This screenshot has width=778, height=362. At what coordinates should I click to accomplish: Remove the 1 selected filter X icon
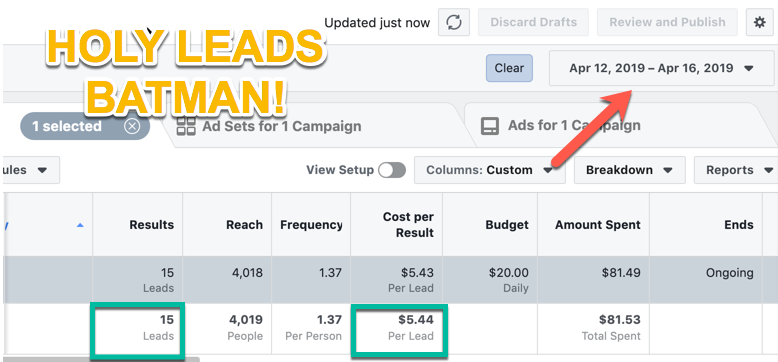pos(132,126)
